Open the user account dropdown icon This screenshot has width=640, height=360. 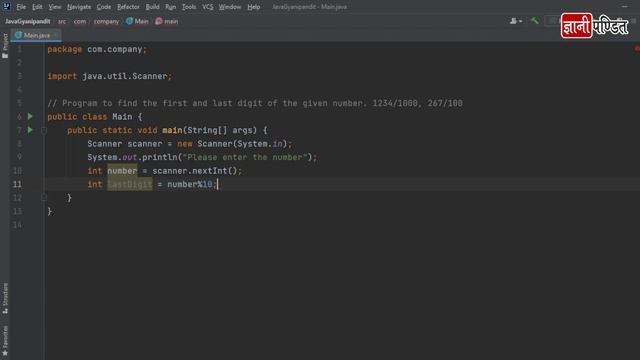coord(516,21)
